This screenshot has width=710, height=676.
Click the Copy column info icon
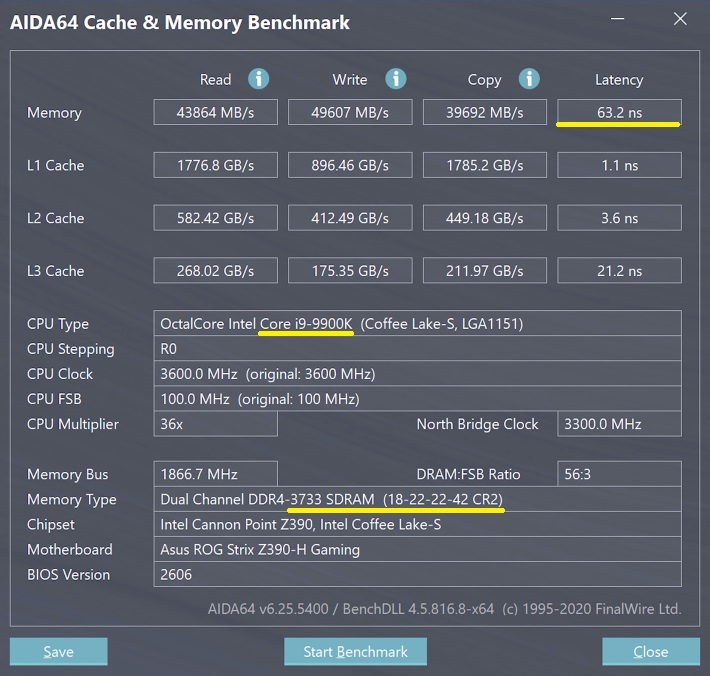pos(529,79)
